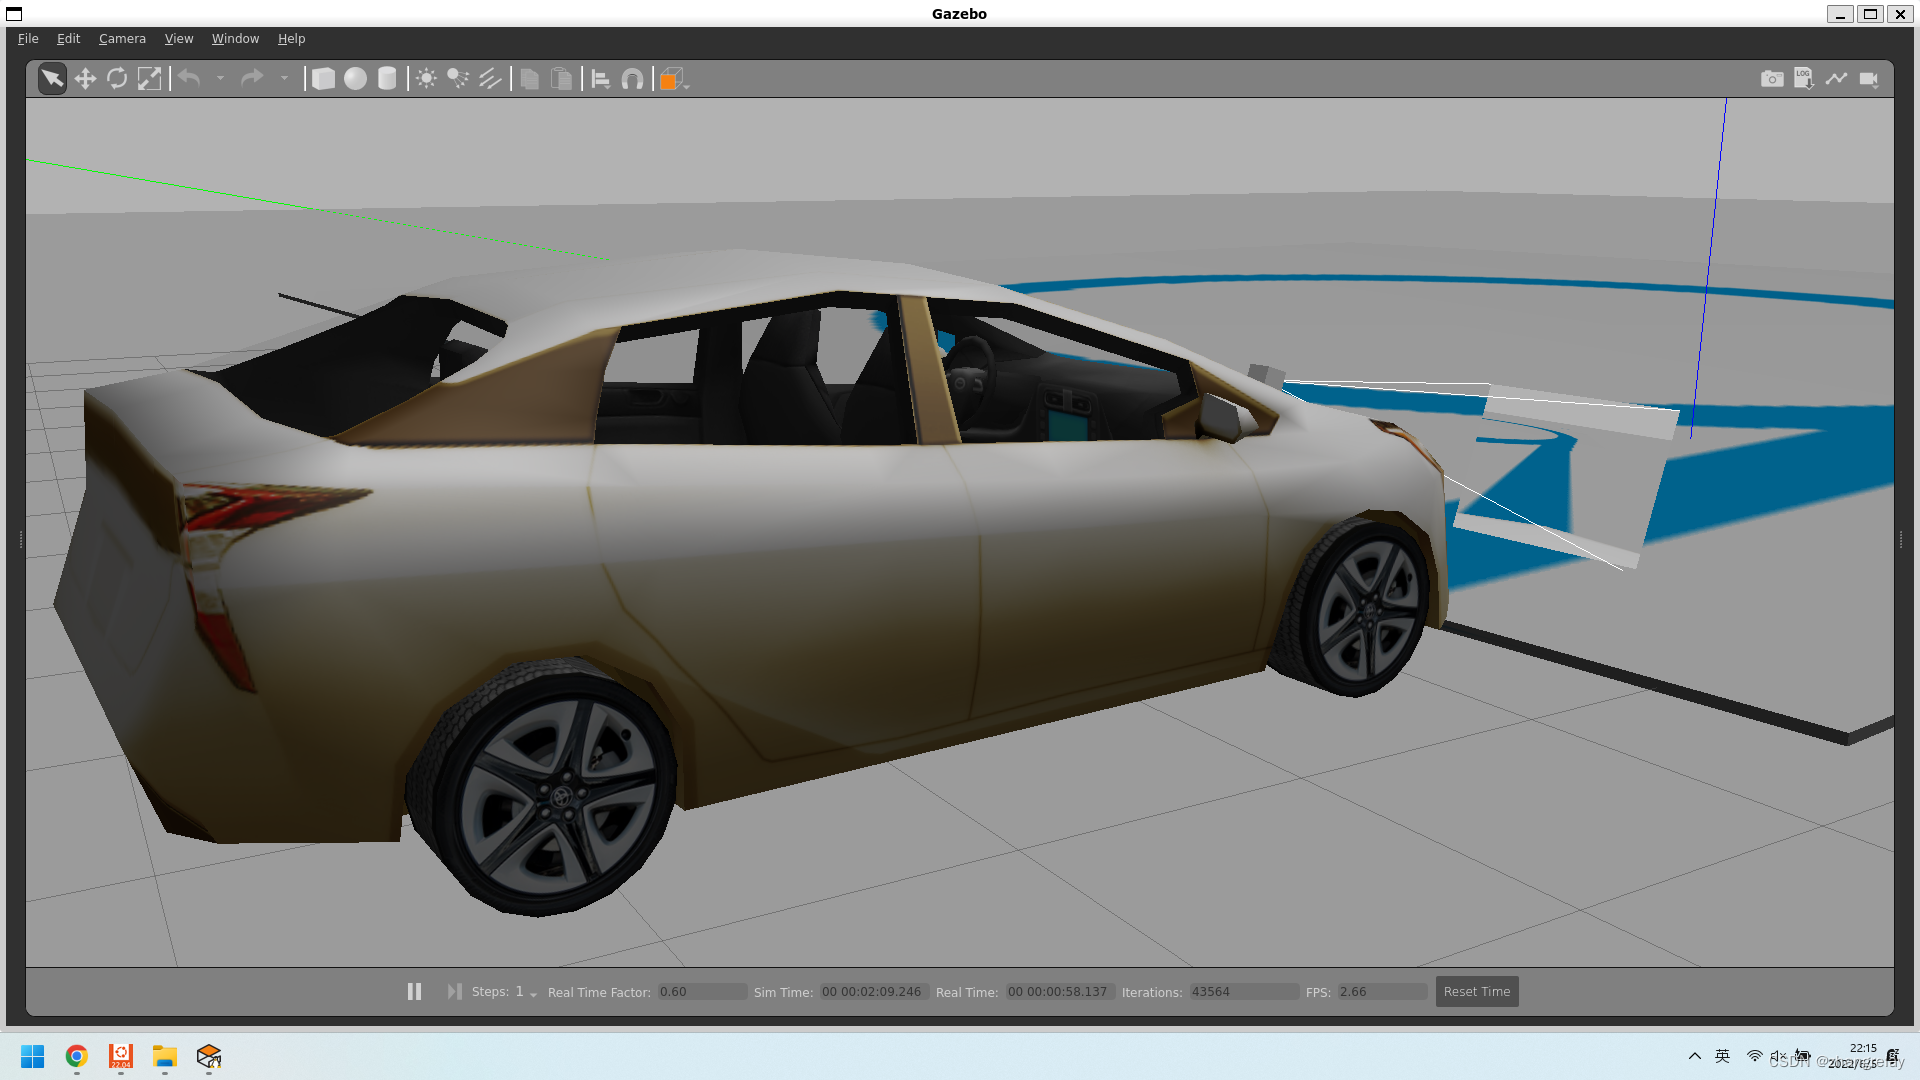Image resolution: width=1920 pixels, height=1080 pixels.
Task: Expand the undo history dropdown arrow
Action: [220, 79]
